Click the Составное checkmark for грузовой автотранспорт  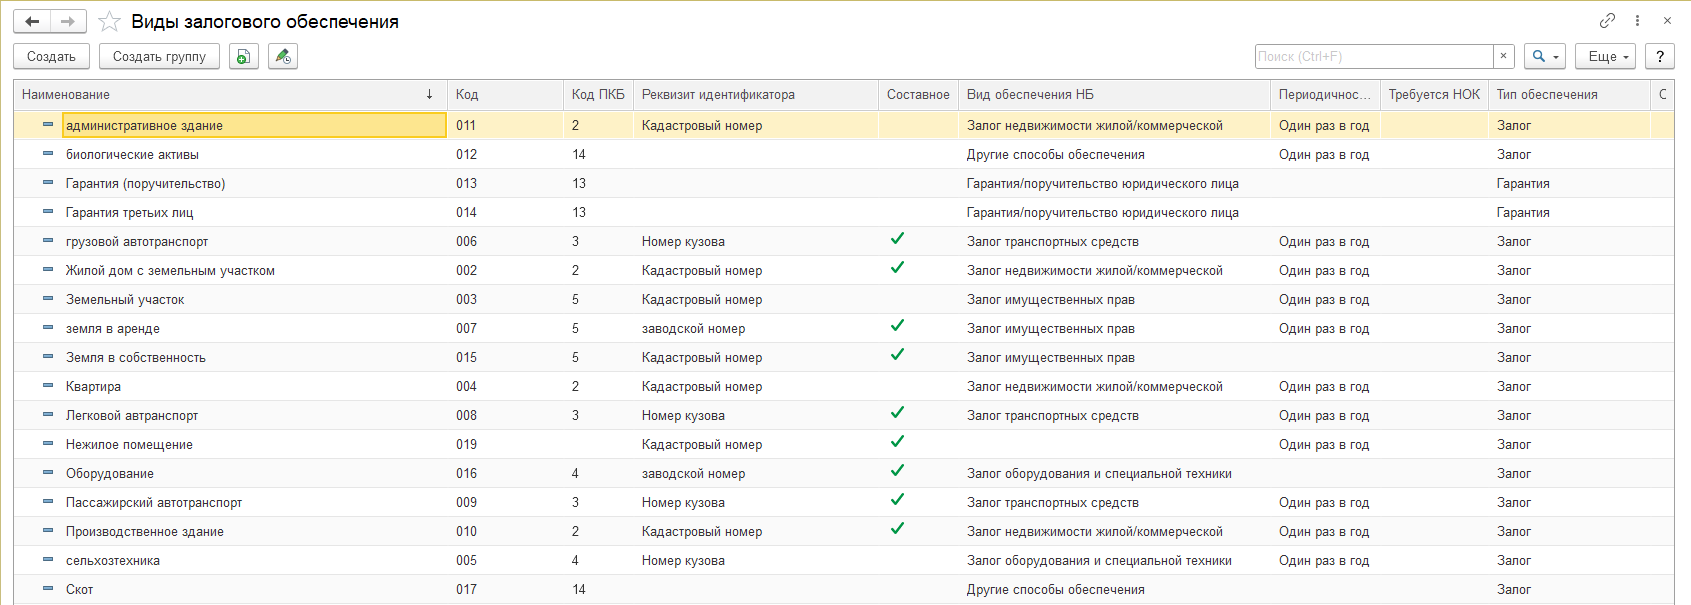pos(898,239)
